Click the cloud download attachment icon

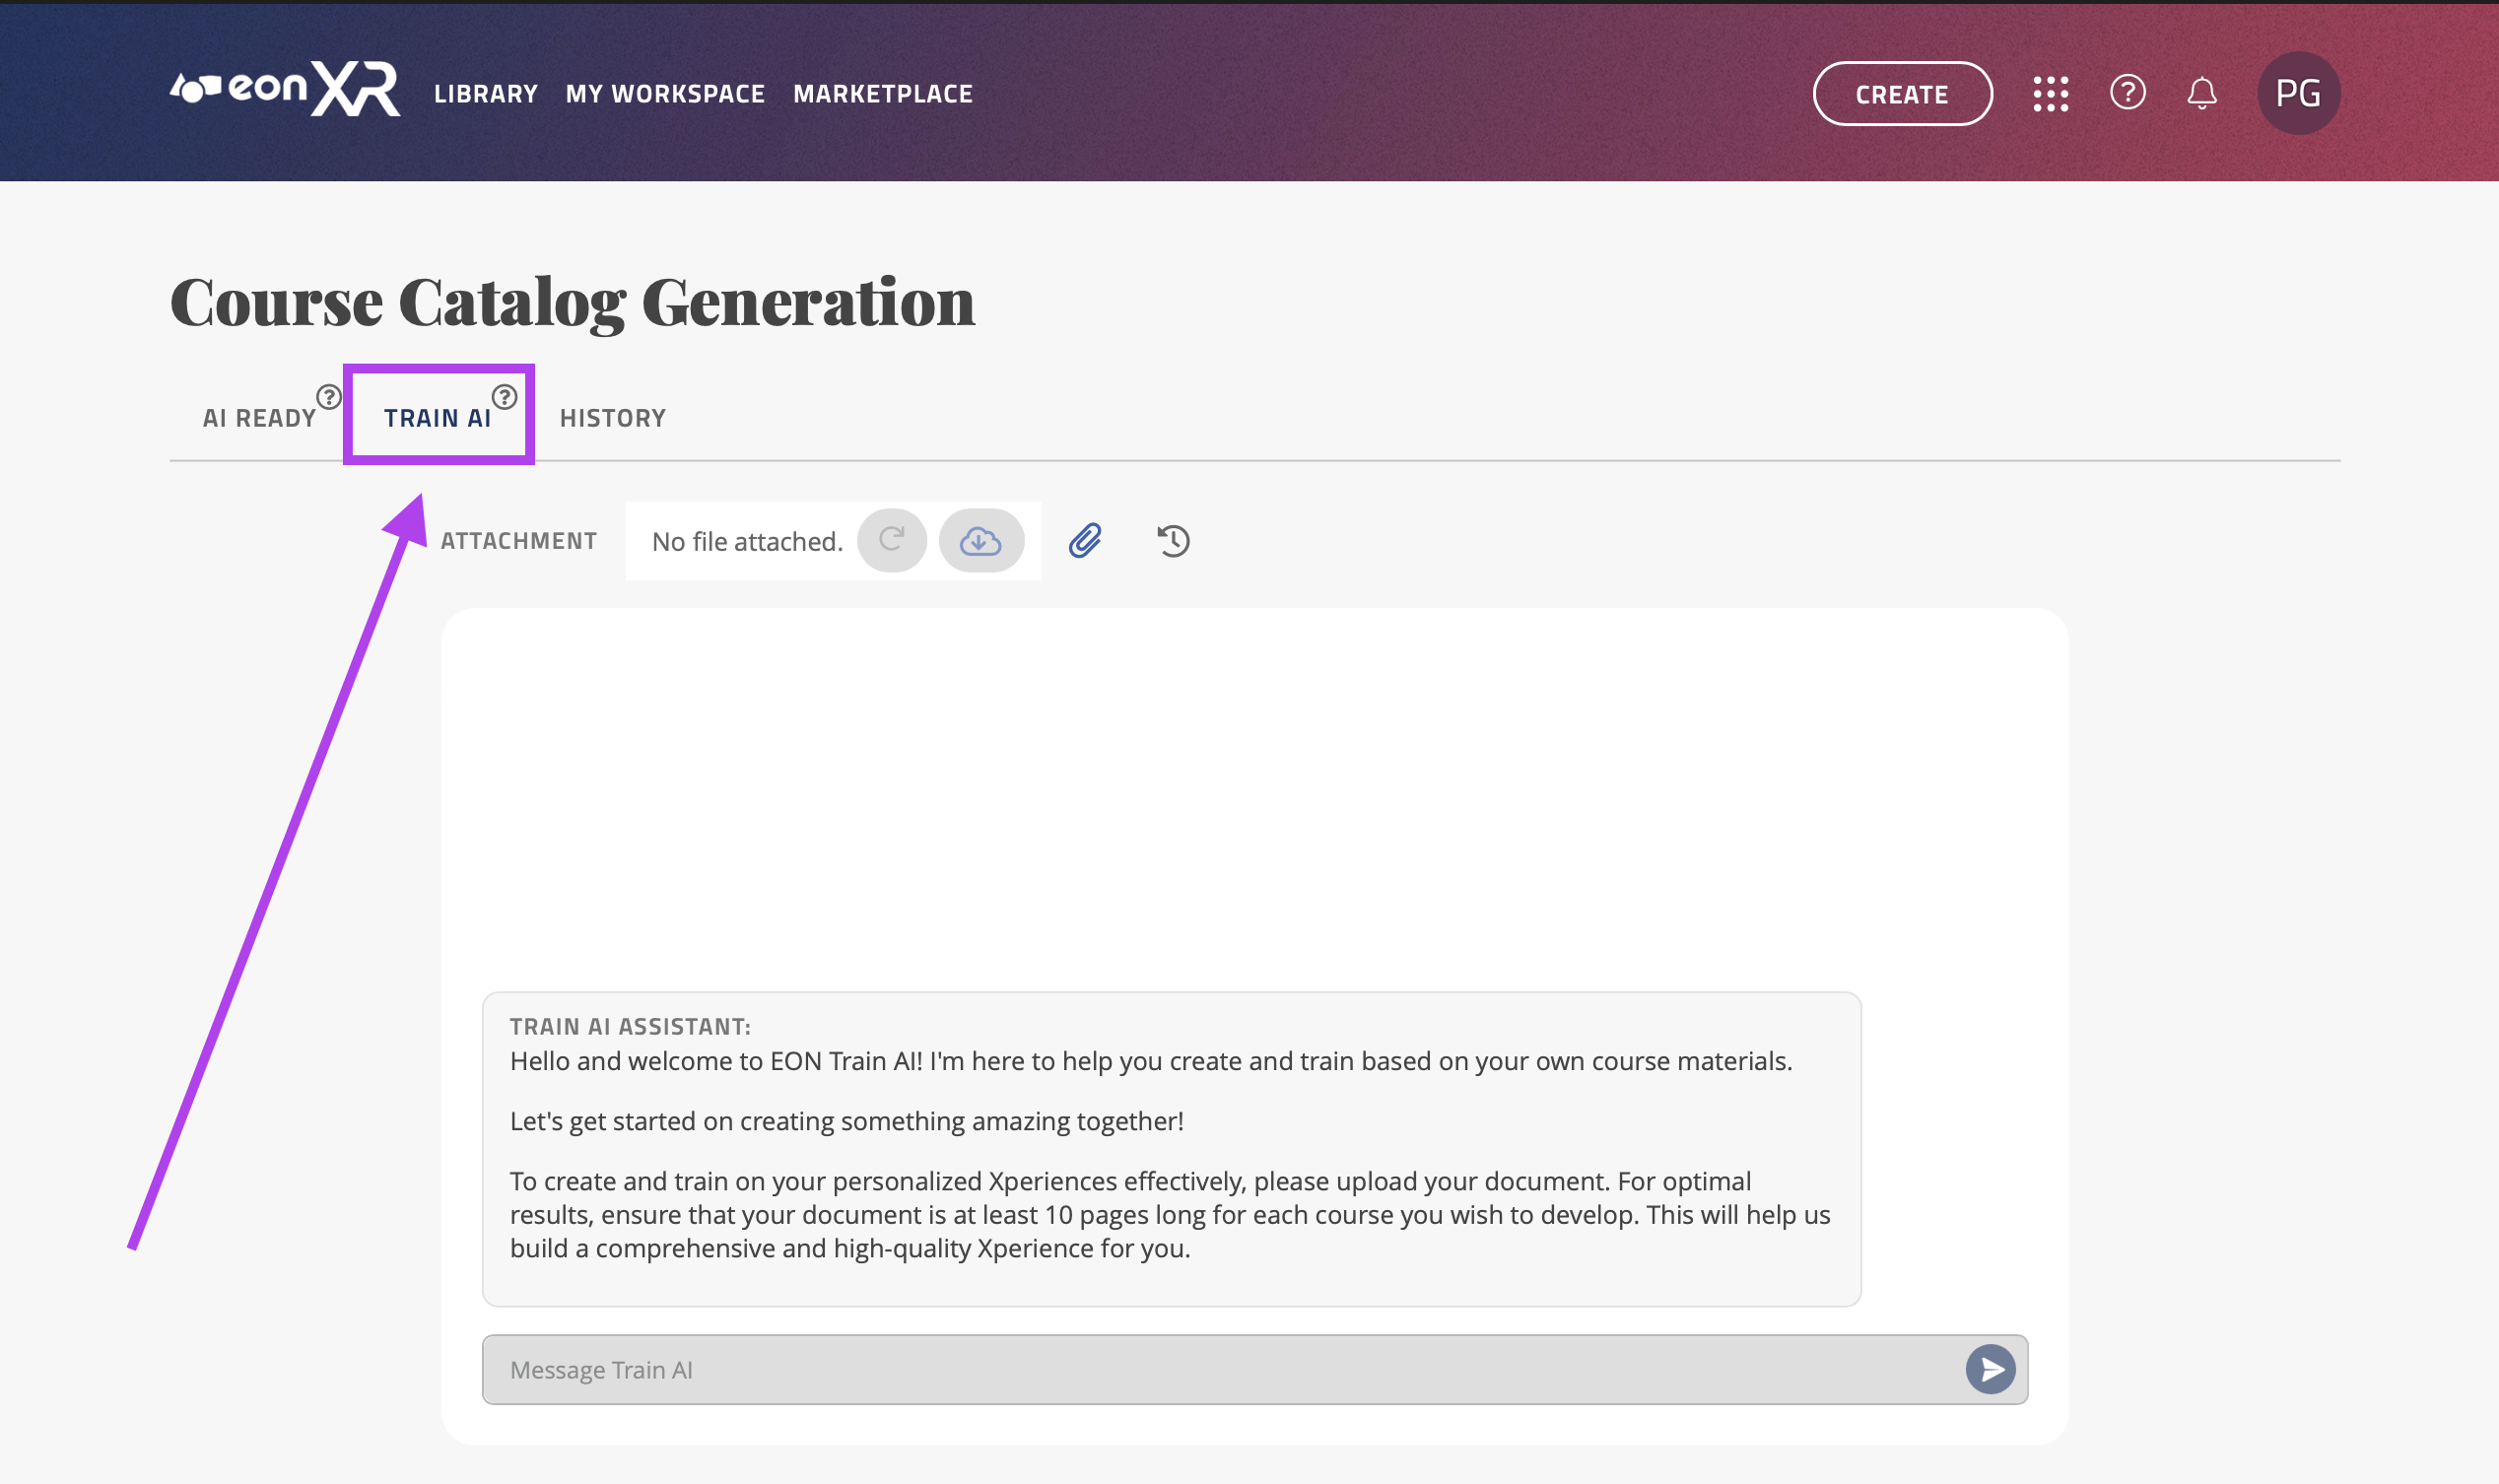(981, 541)
